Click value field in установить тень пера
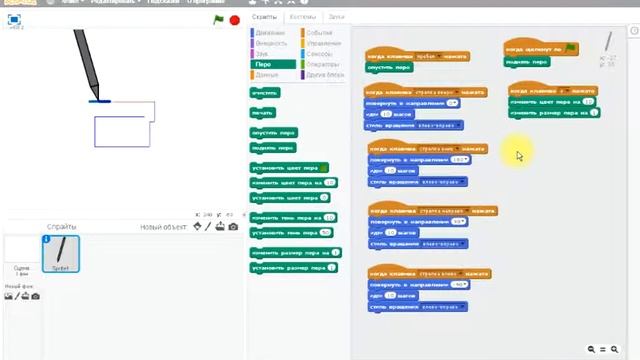The height and width of the screenshot is (360, 640). tap(325, 232)
